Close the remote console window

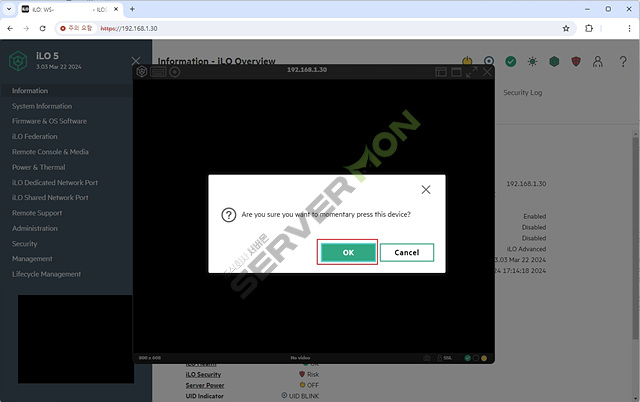point(487,72)
